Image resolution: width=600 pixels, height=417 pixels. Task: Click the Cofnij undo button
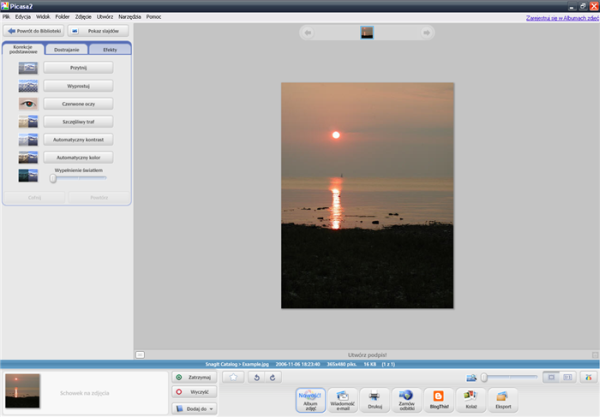click(x=34, y=197)
